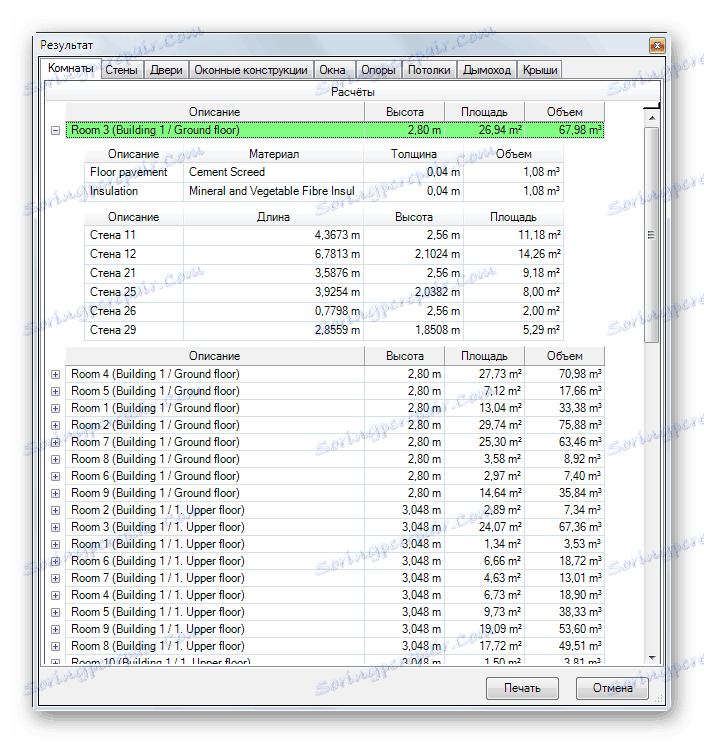Screen dimensions: 704x744
Task: Expand Room 8 Ground floor row
Action: click(56, 459)
